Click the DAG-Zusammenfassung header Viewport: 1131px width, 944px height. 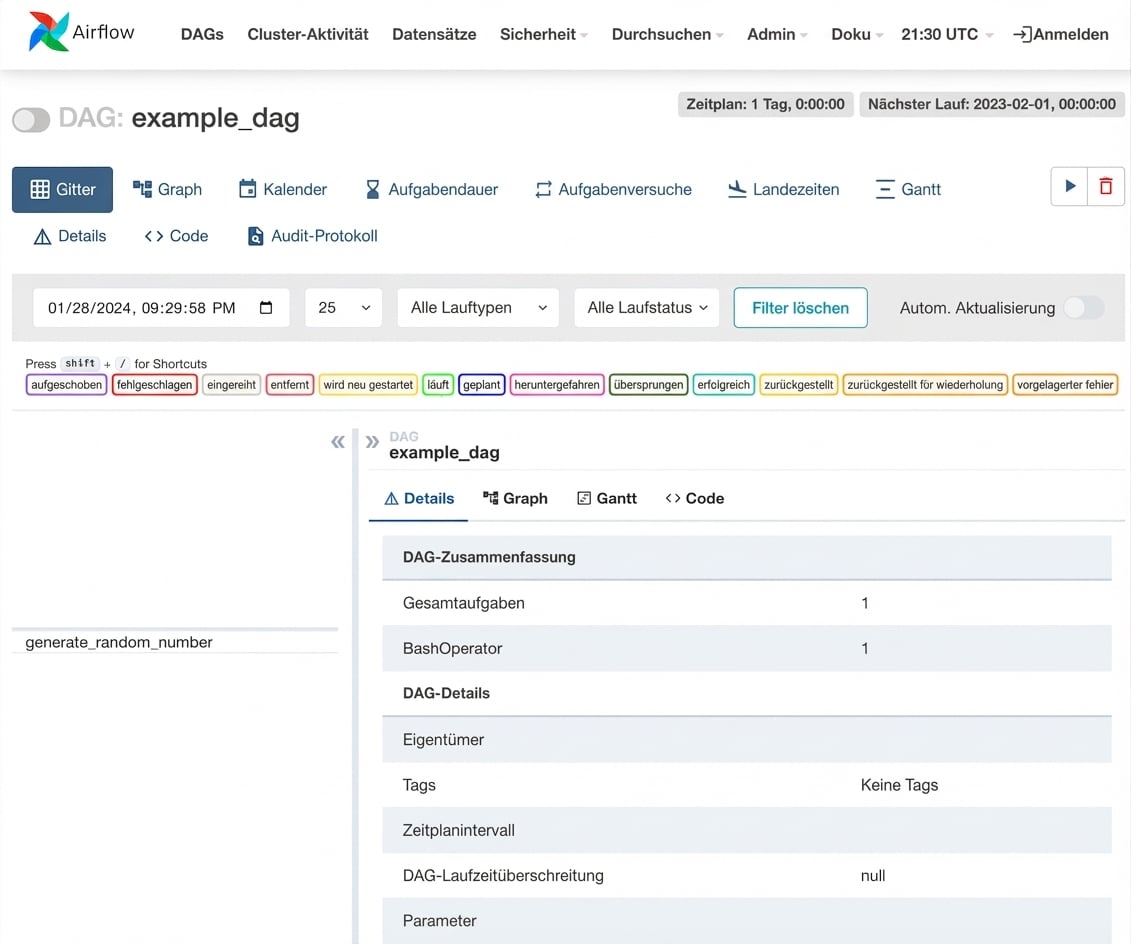point(489,557)
